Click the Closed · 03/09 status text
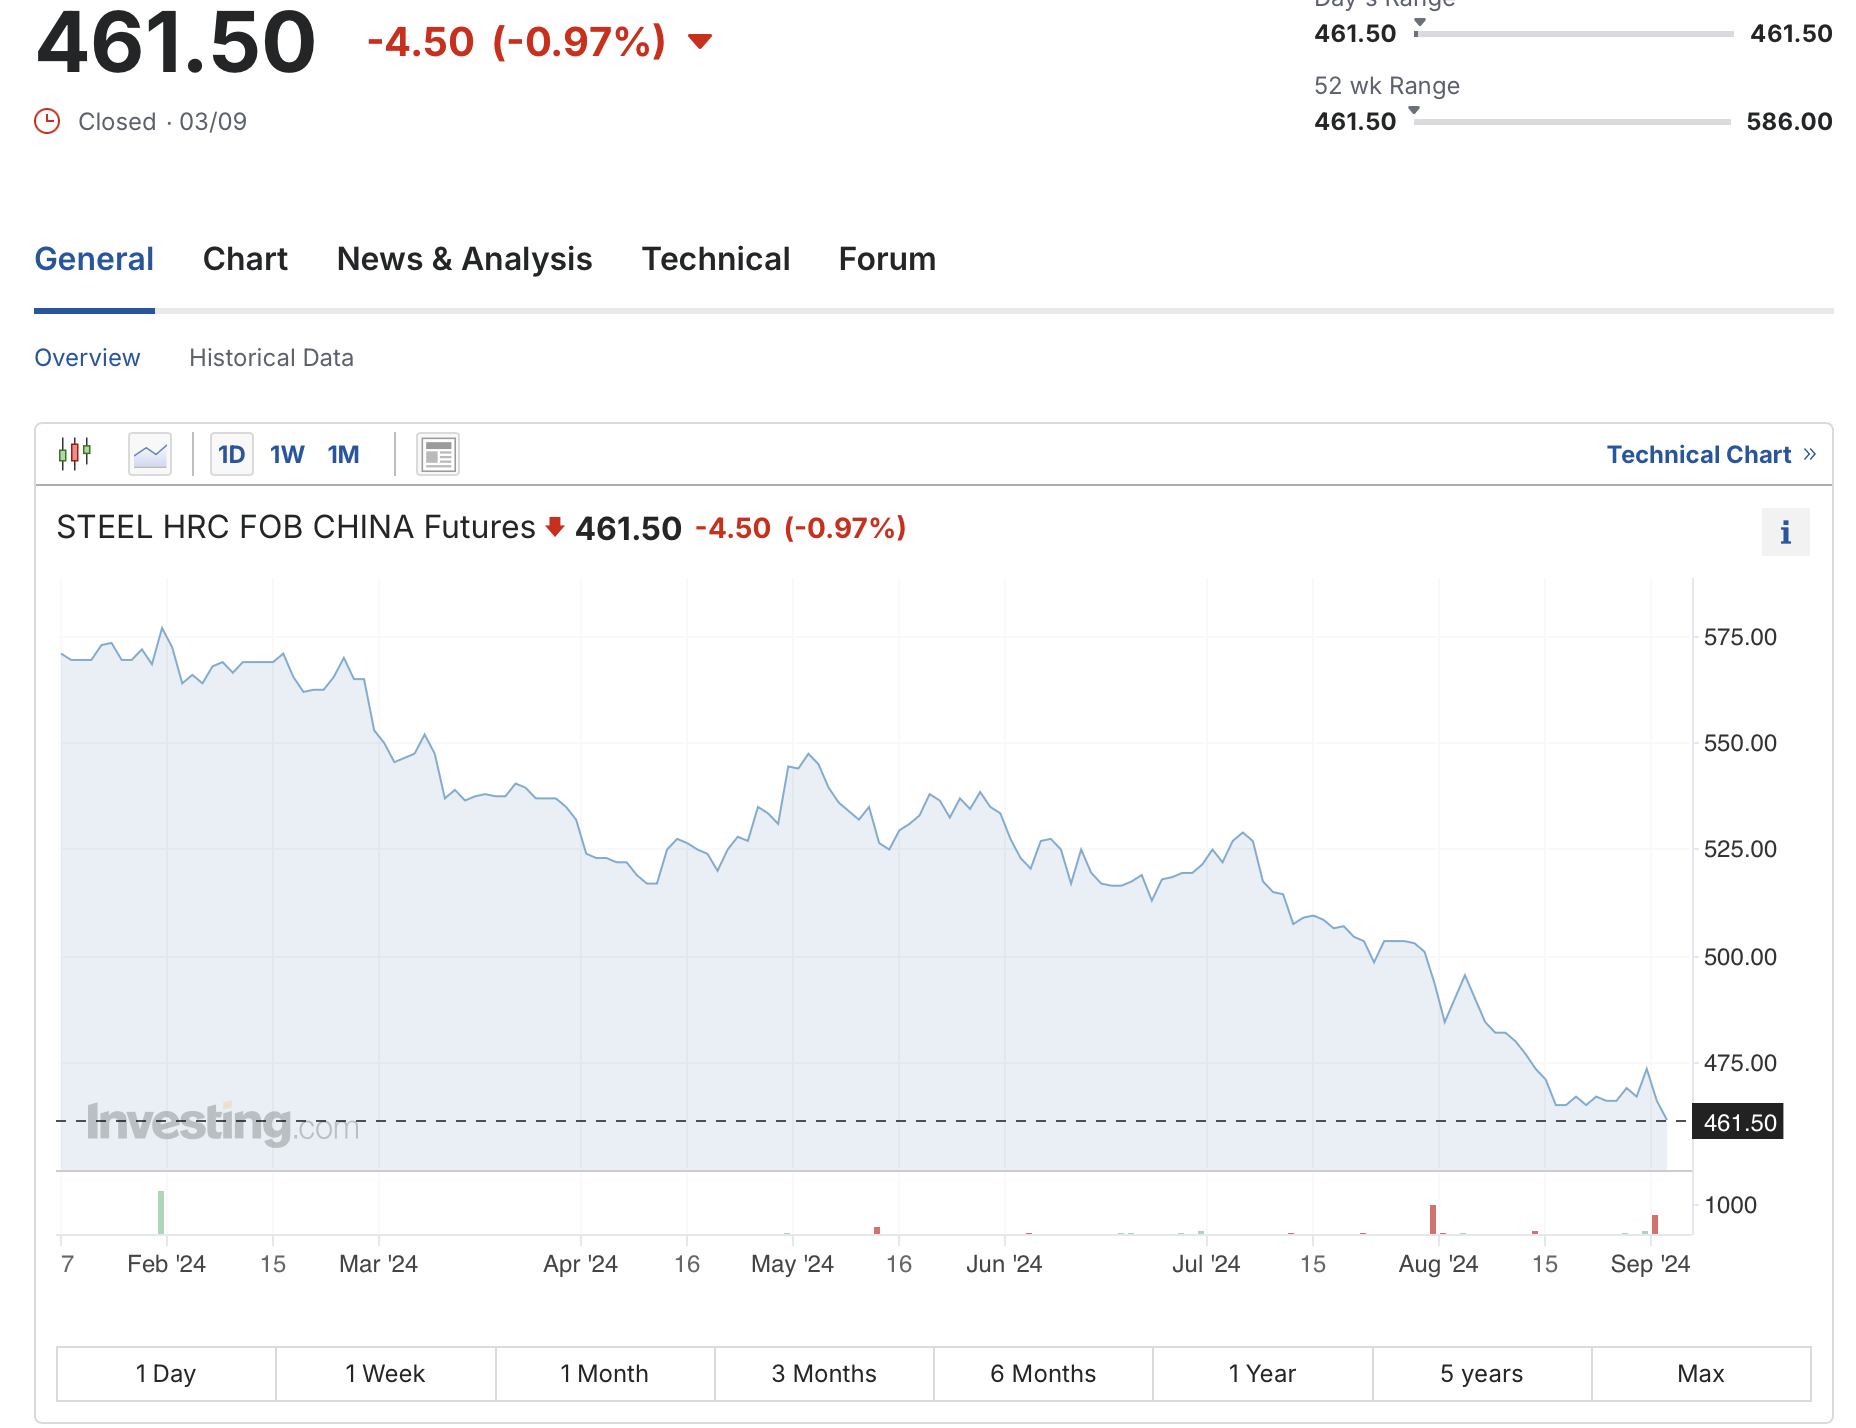 [162, 121]
